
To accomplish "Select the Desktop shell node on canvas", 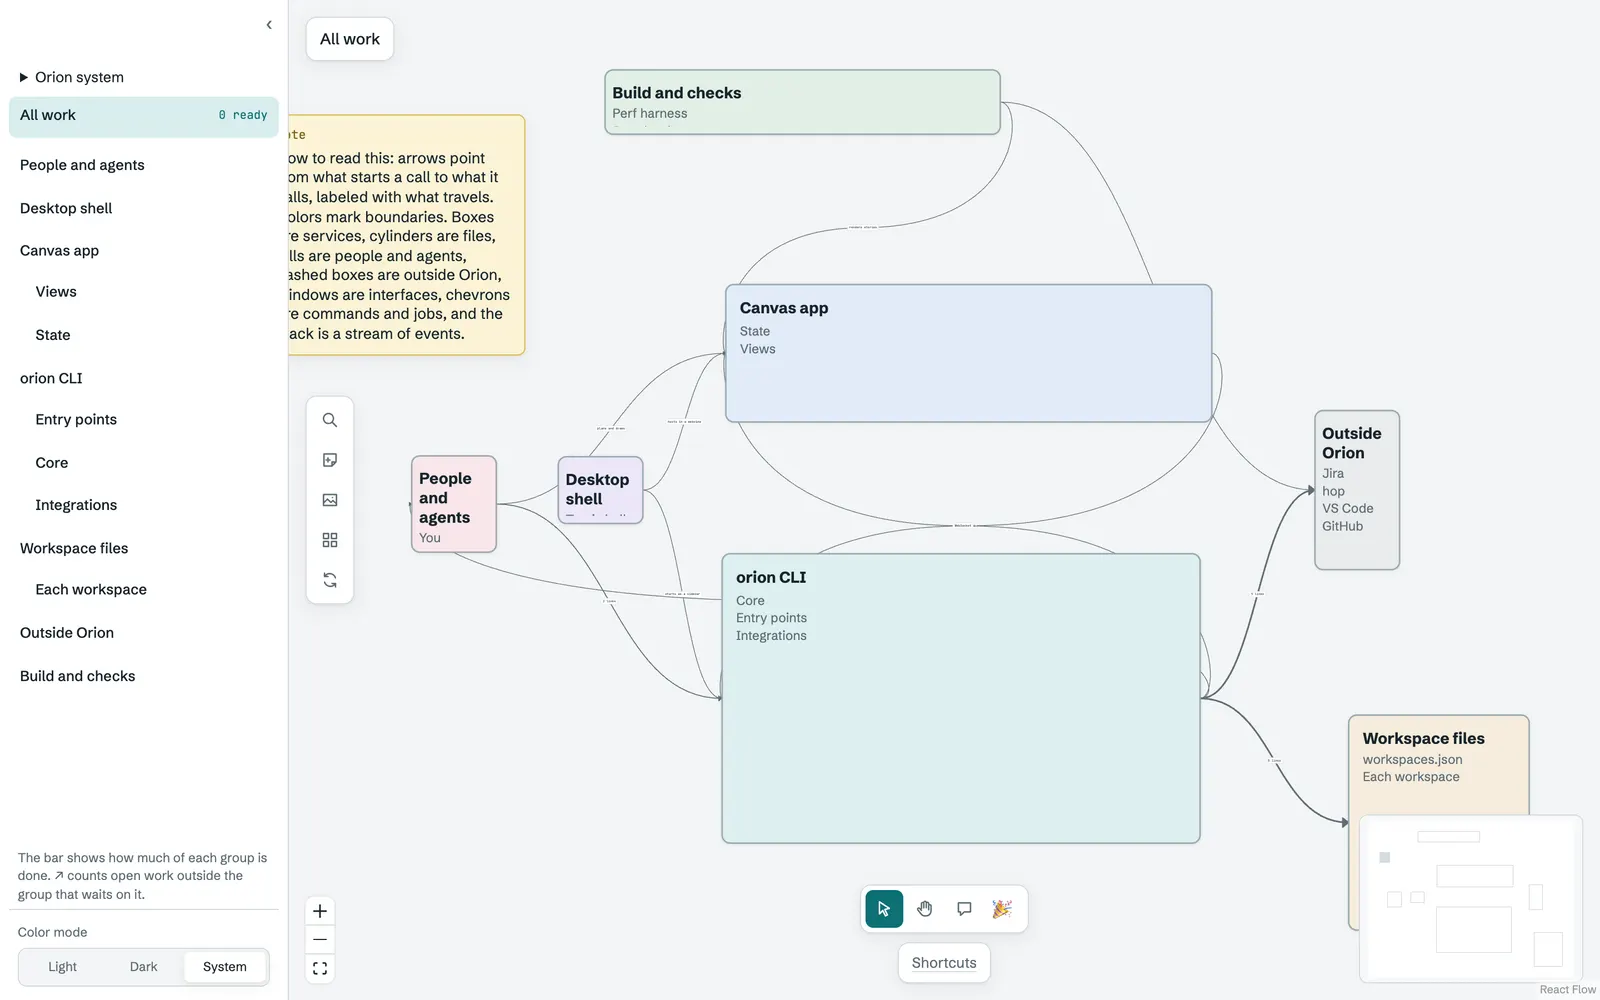I will click(x=600, y=490).
